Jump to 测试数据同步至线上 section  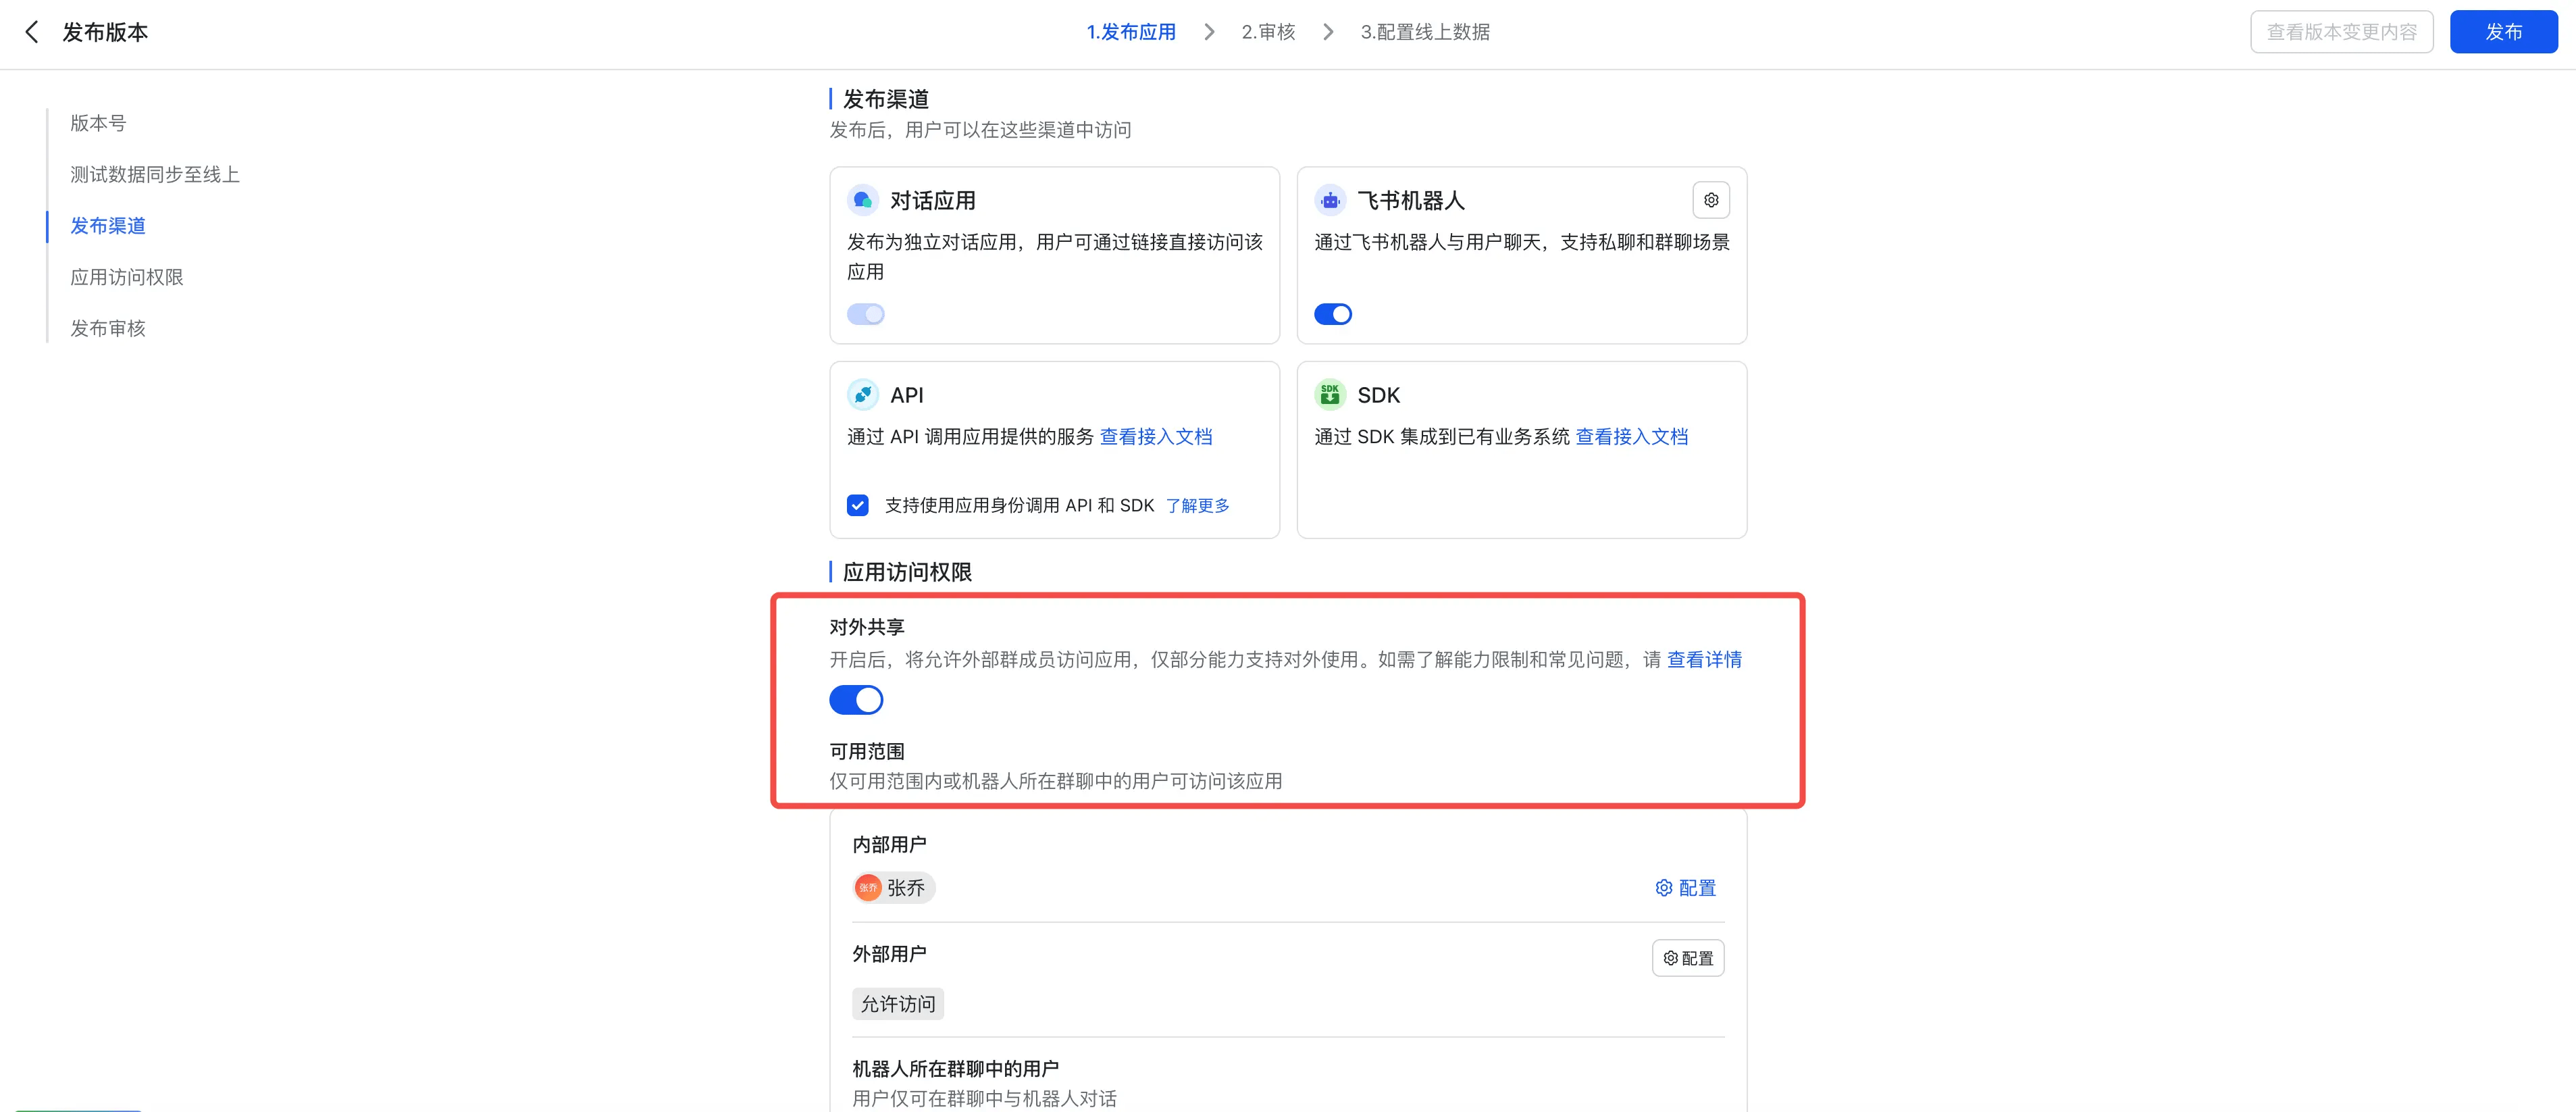(155, 174)
